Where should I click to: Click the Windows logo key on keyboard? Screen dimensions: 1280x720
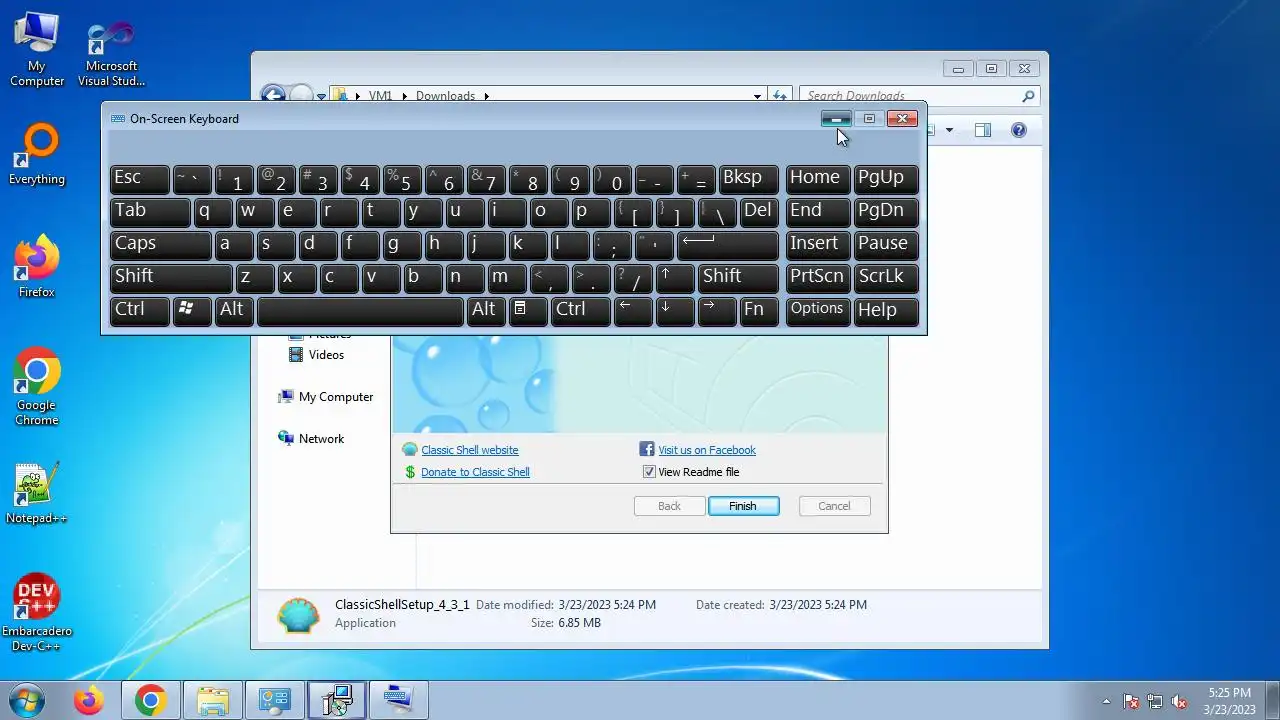point(192,311)
